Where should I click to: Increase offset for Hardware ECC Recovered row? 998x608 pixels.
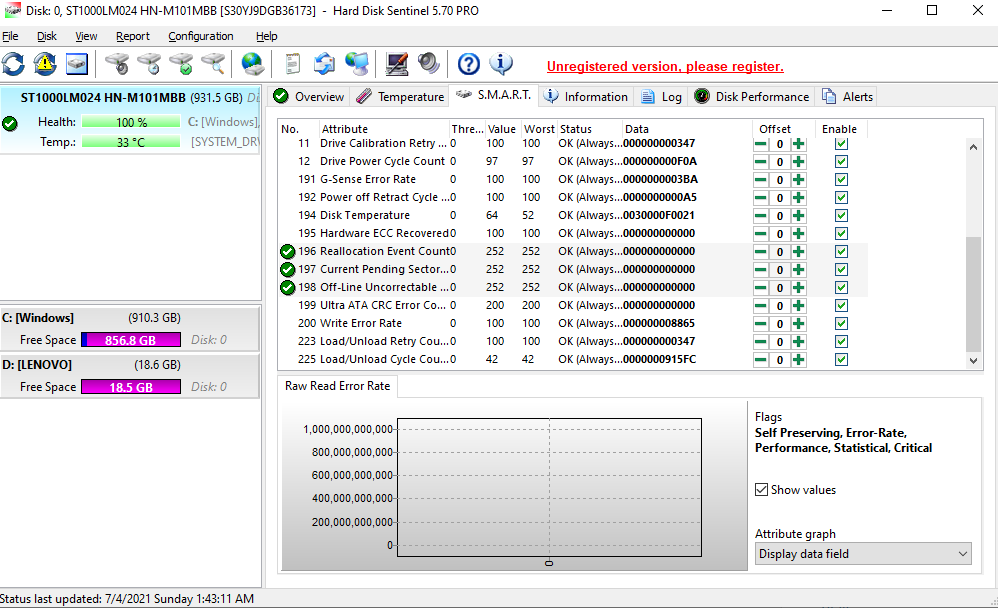(x=799, y=234)
